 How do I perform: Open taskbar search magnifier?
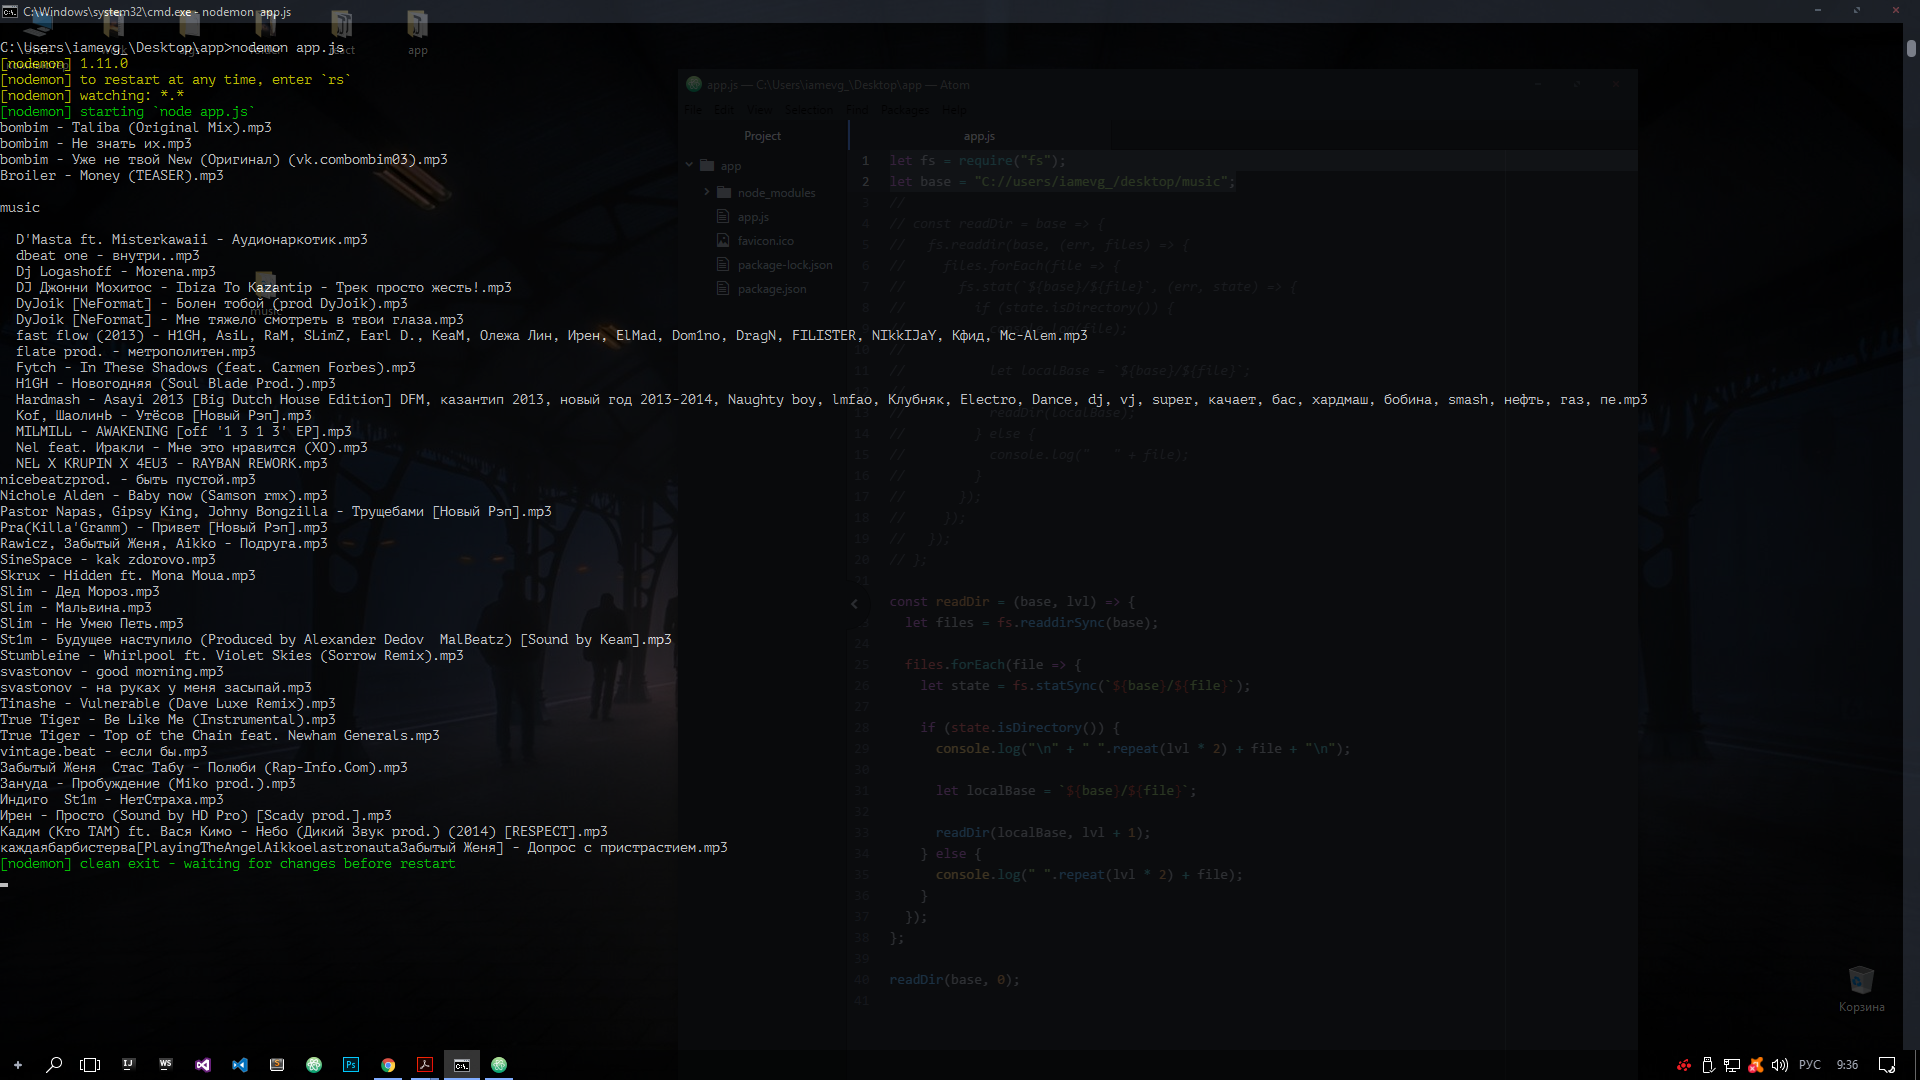coord(54,1065)
